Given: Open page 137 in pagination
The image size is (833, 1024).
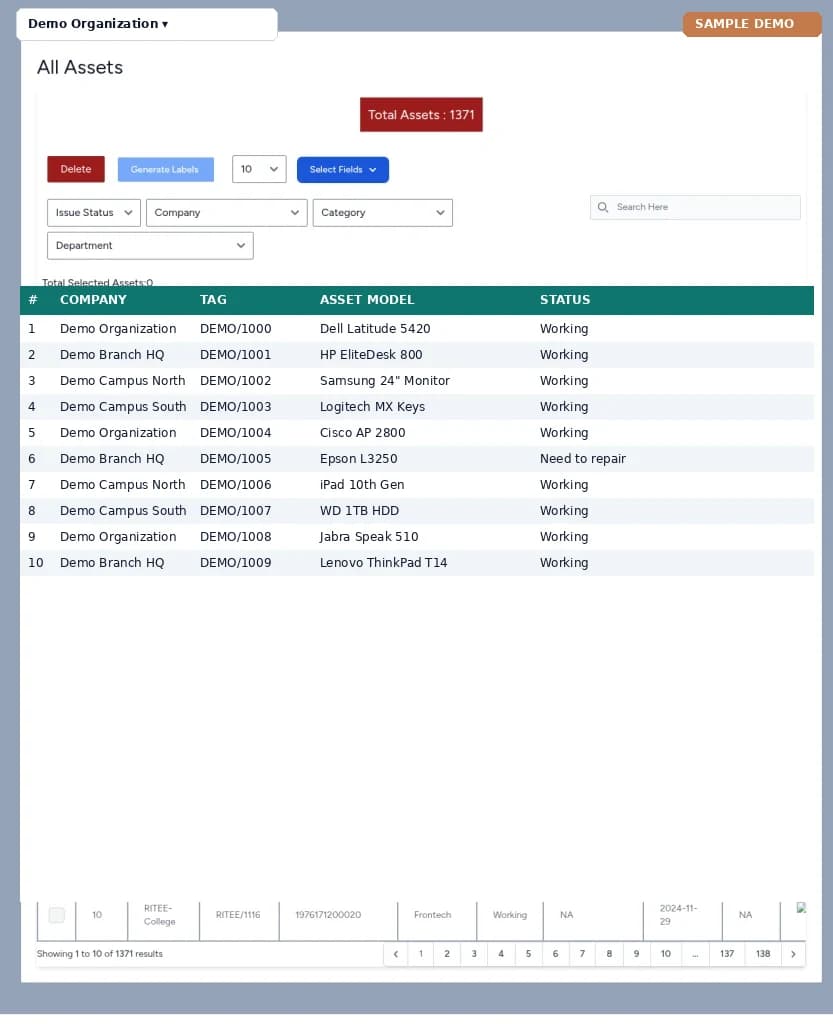Looking at the screenshot, I should 727,954.
